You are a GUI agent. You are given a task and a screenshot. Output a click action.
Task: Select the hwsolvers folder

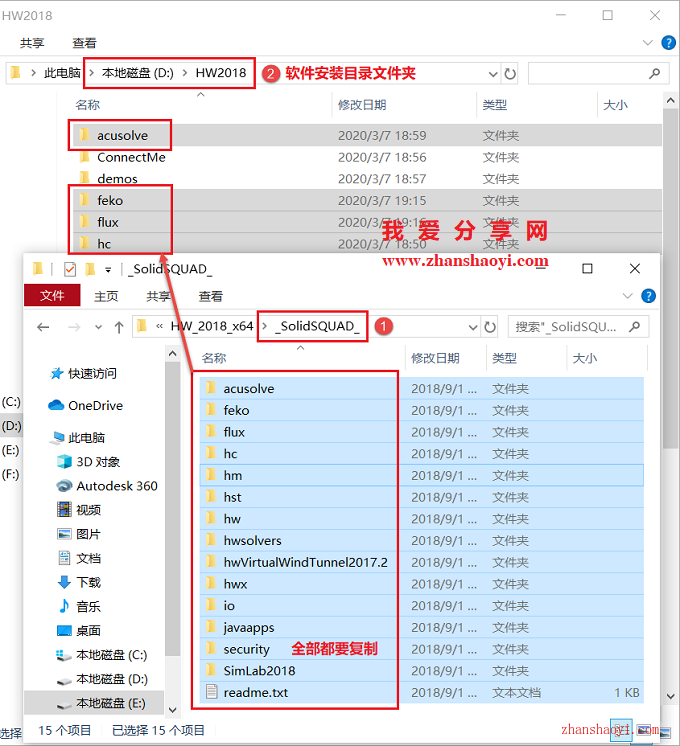(x=422, y=540)
